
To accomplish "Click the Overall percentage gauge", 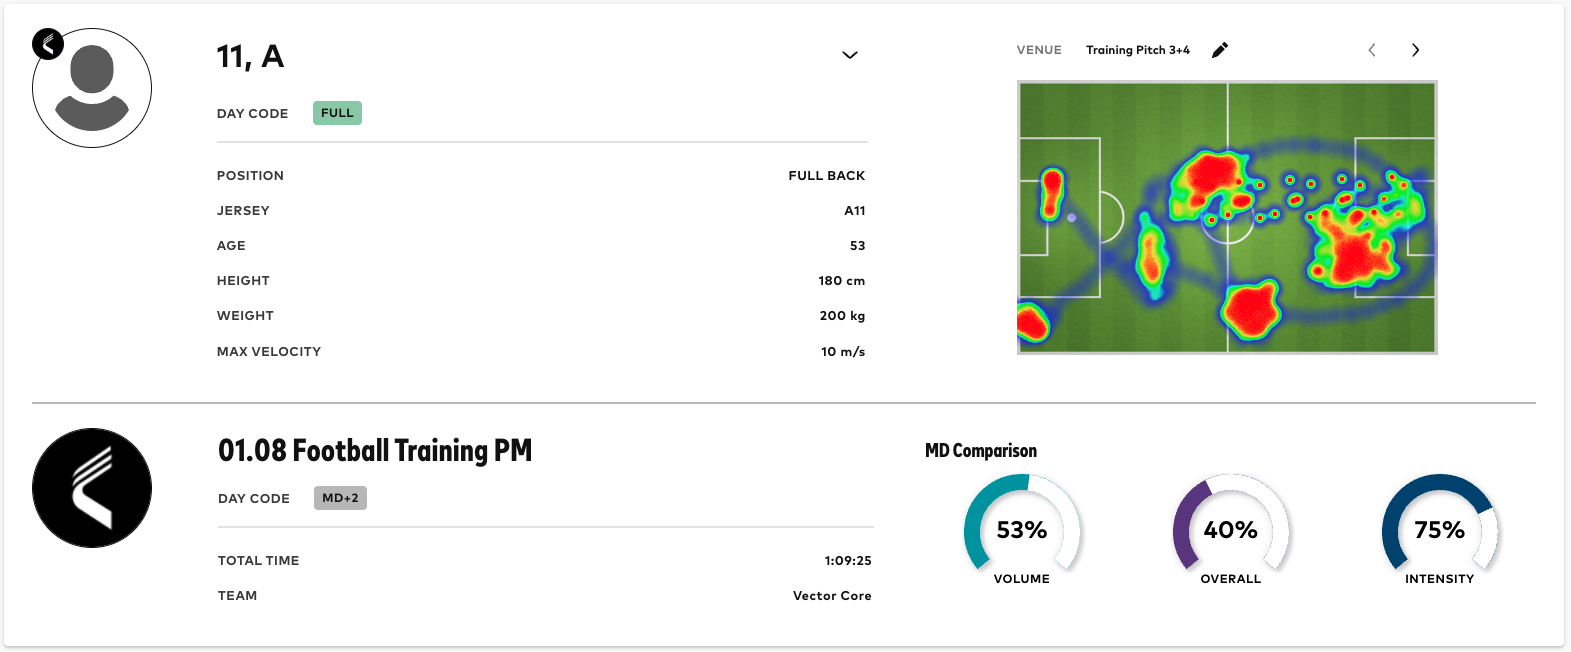I will (1229, 531).
